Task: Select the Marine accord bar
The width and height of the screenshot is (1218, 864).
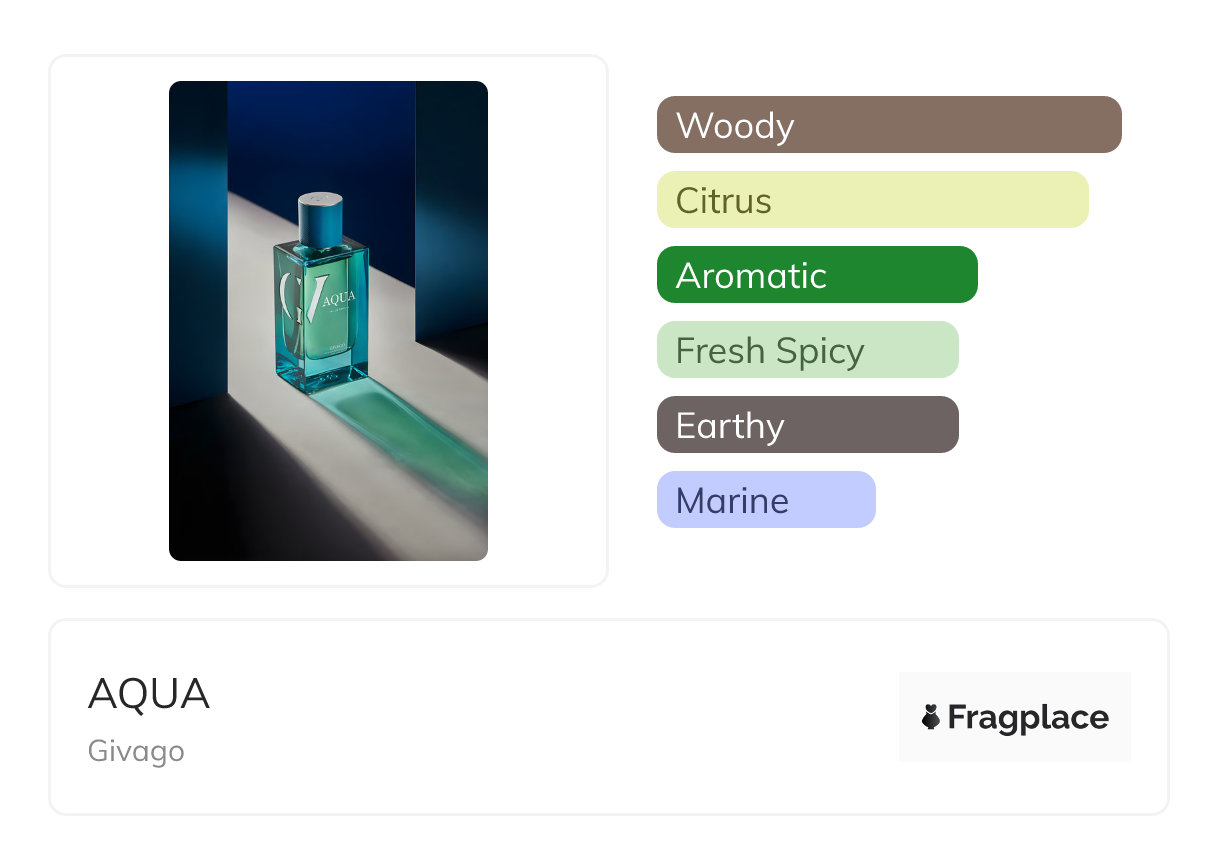Action: pyautogui.click(x=765, y=500)
